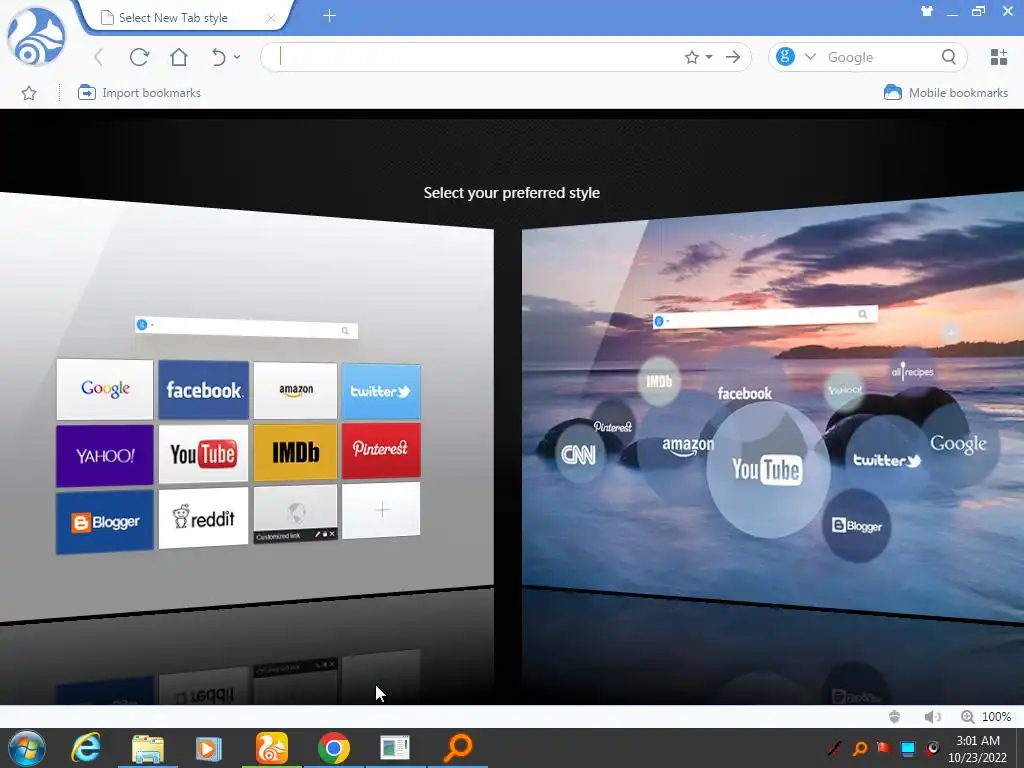Click the allrecipes bubble in wallpaper style
Screen dimensions: 1024x768
point(912,372)
